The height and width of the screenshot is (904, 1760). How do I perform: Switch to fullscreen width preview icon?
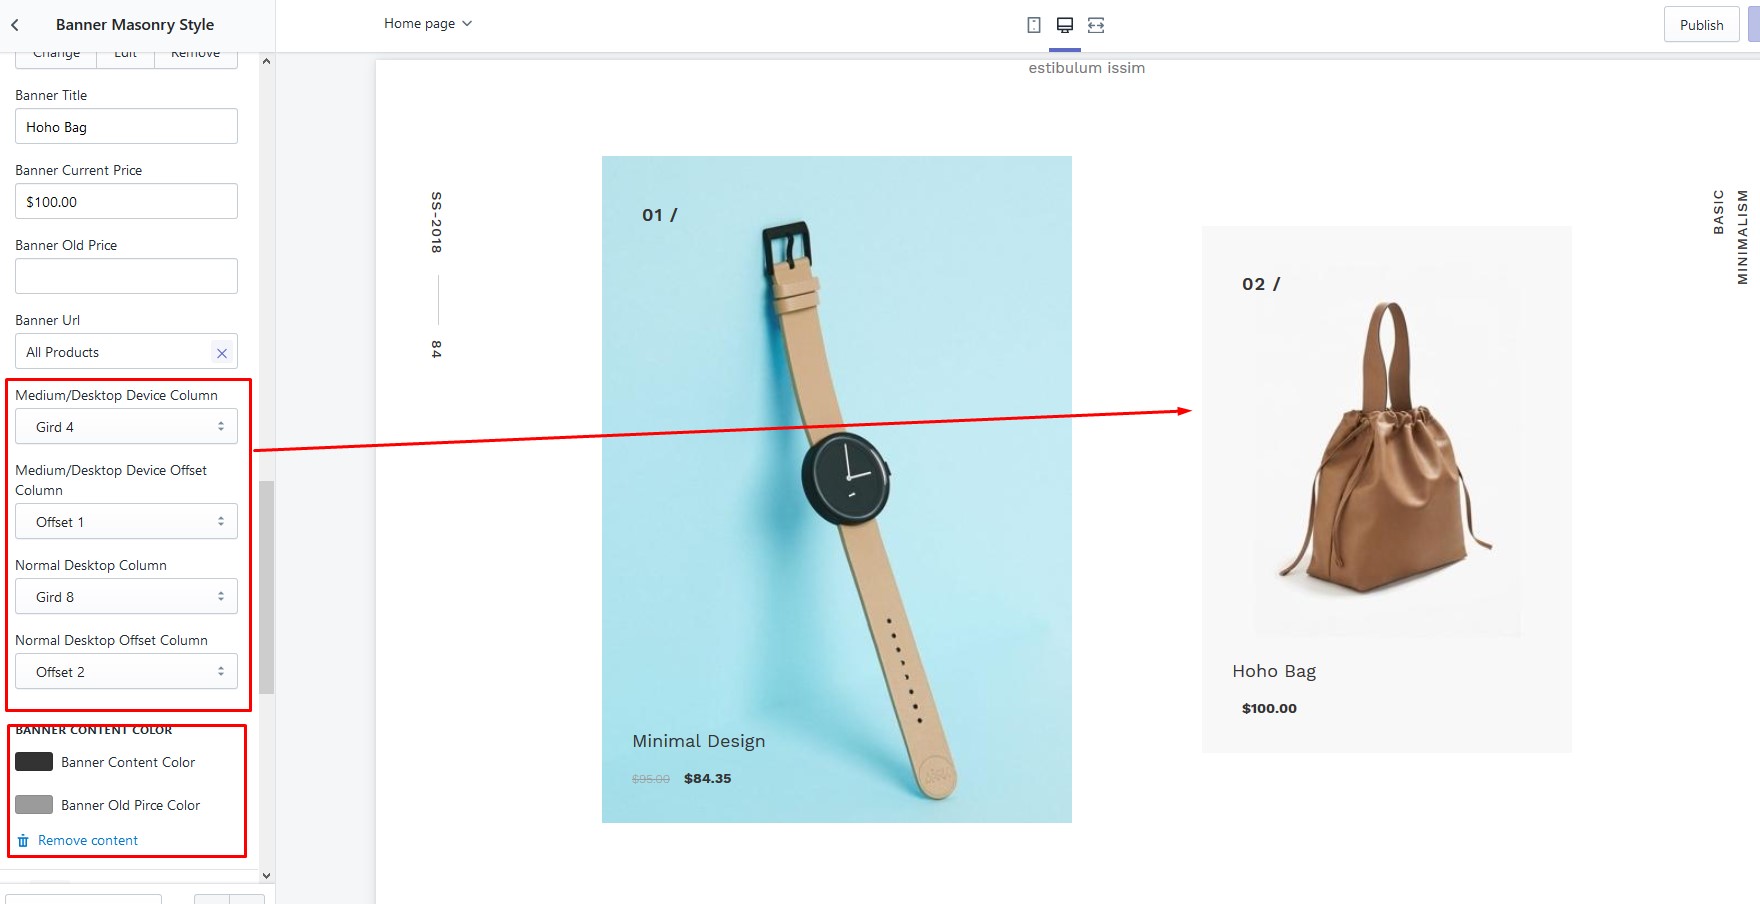click(x=1096, y=25)
